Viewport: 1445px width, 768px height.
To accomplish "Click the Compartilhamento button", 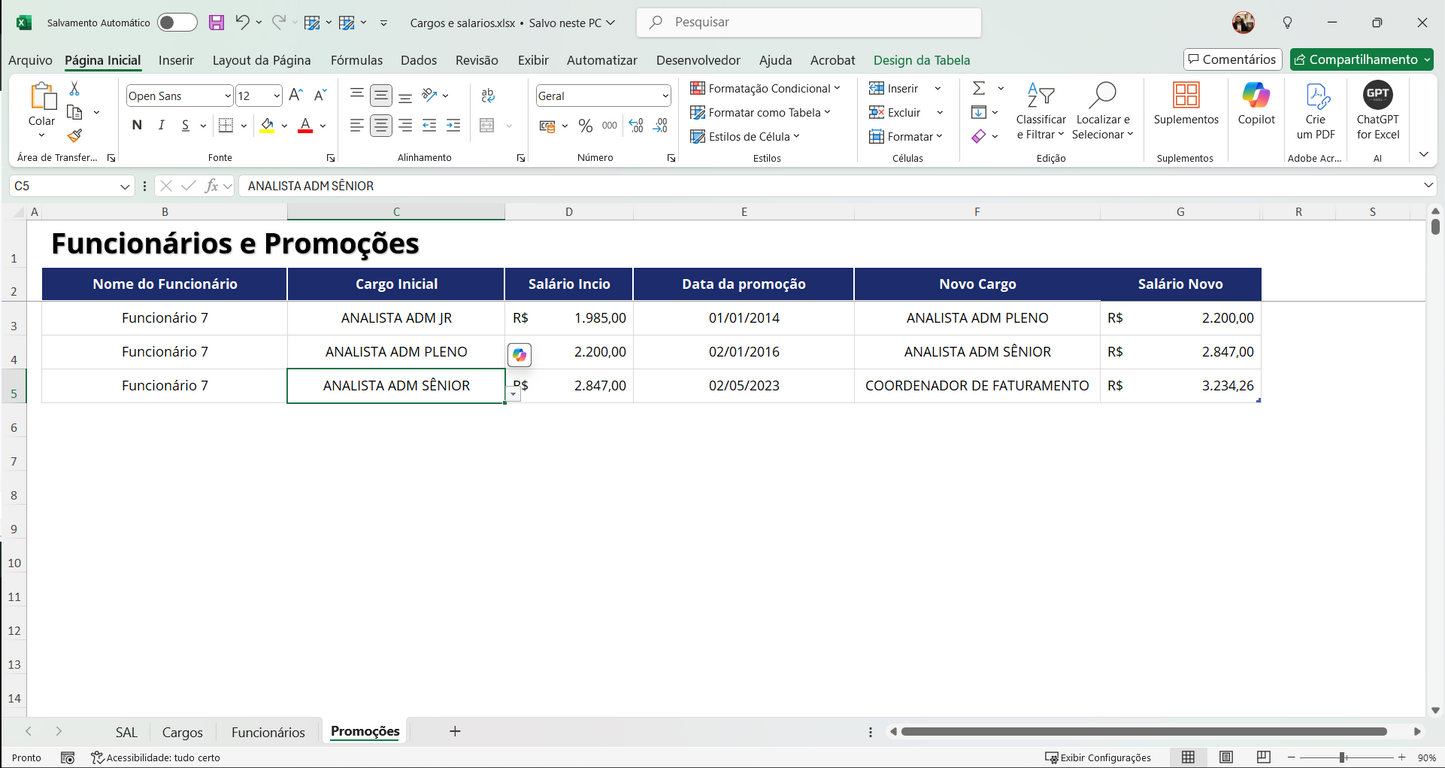I will (x=1361, y=59).
